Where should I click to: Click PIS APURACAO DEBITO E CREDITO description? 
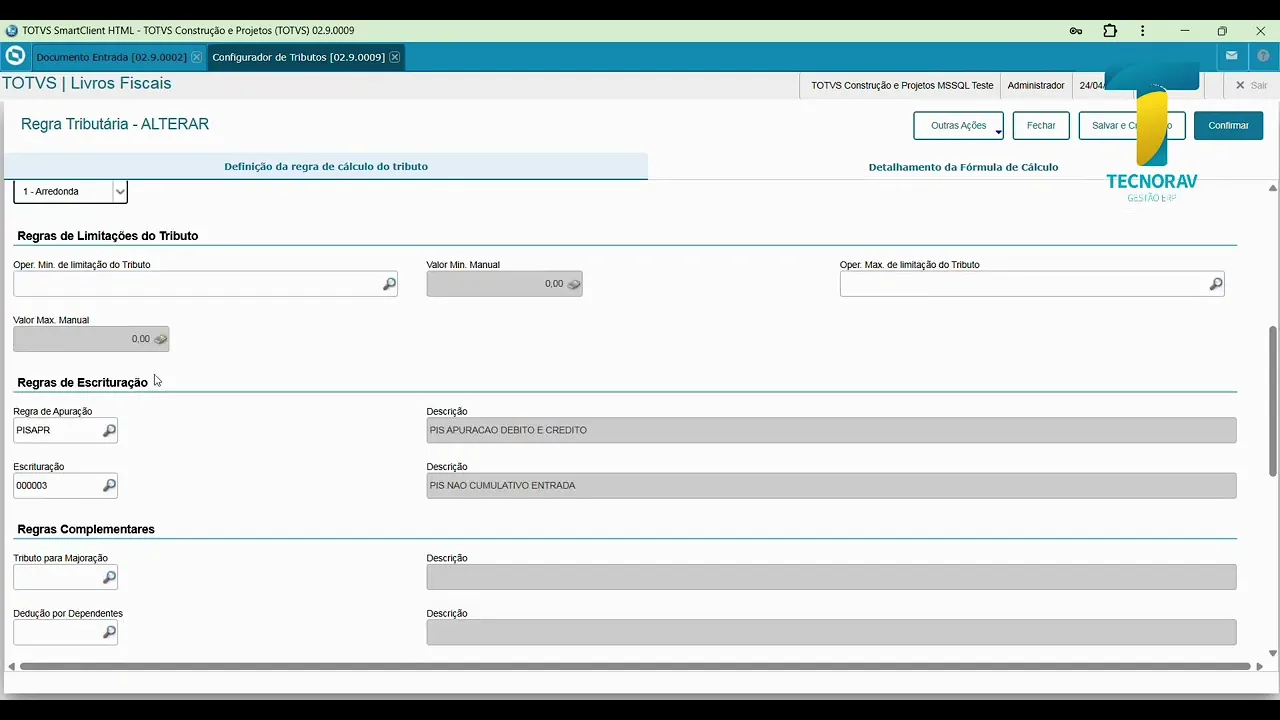pyautogui.click(x=831, y=430)
